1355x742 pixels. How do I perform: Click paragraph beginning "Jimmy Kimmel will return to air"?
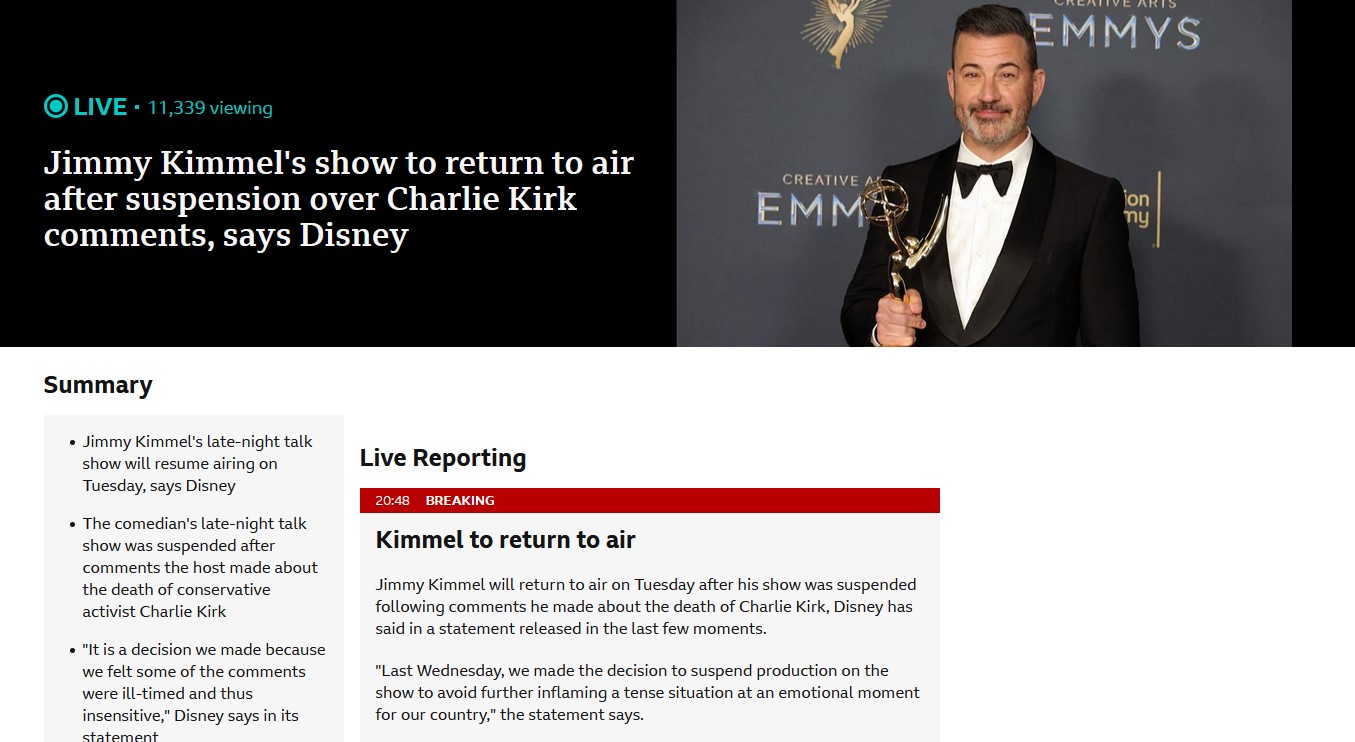coord(647,607)
